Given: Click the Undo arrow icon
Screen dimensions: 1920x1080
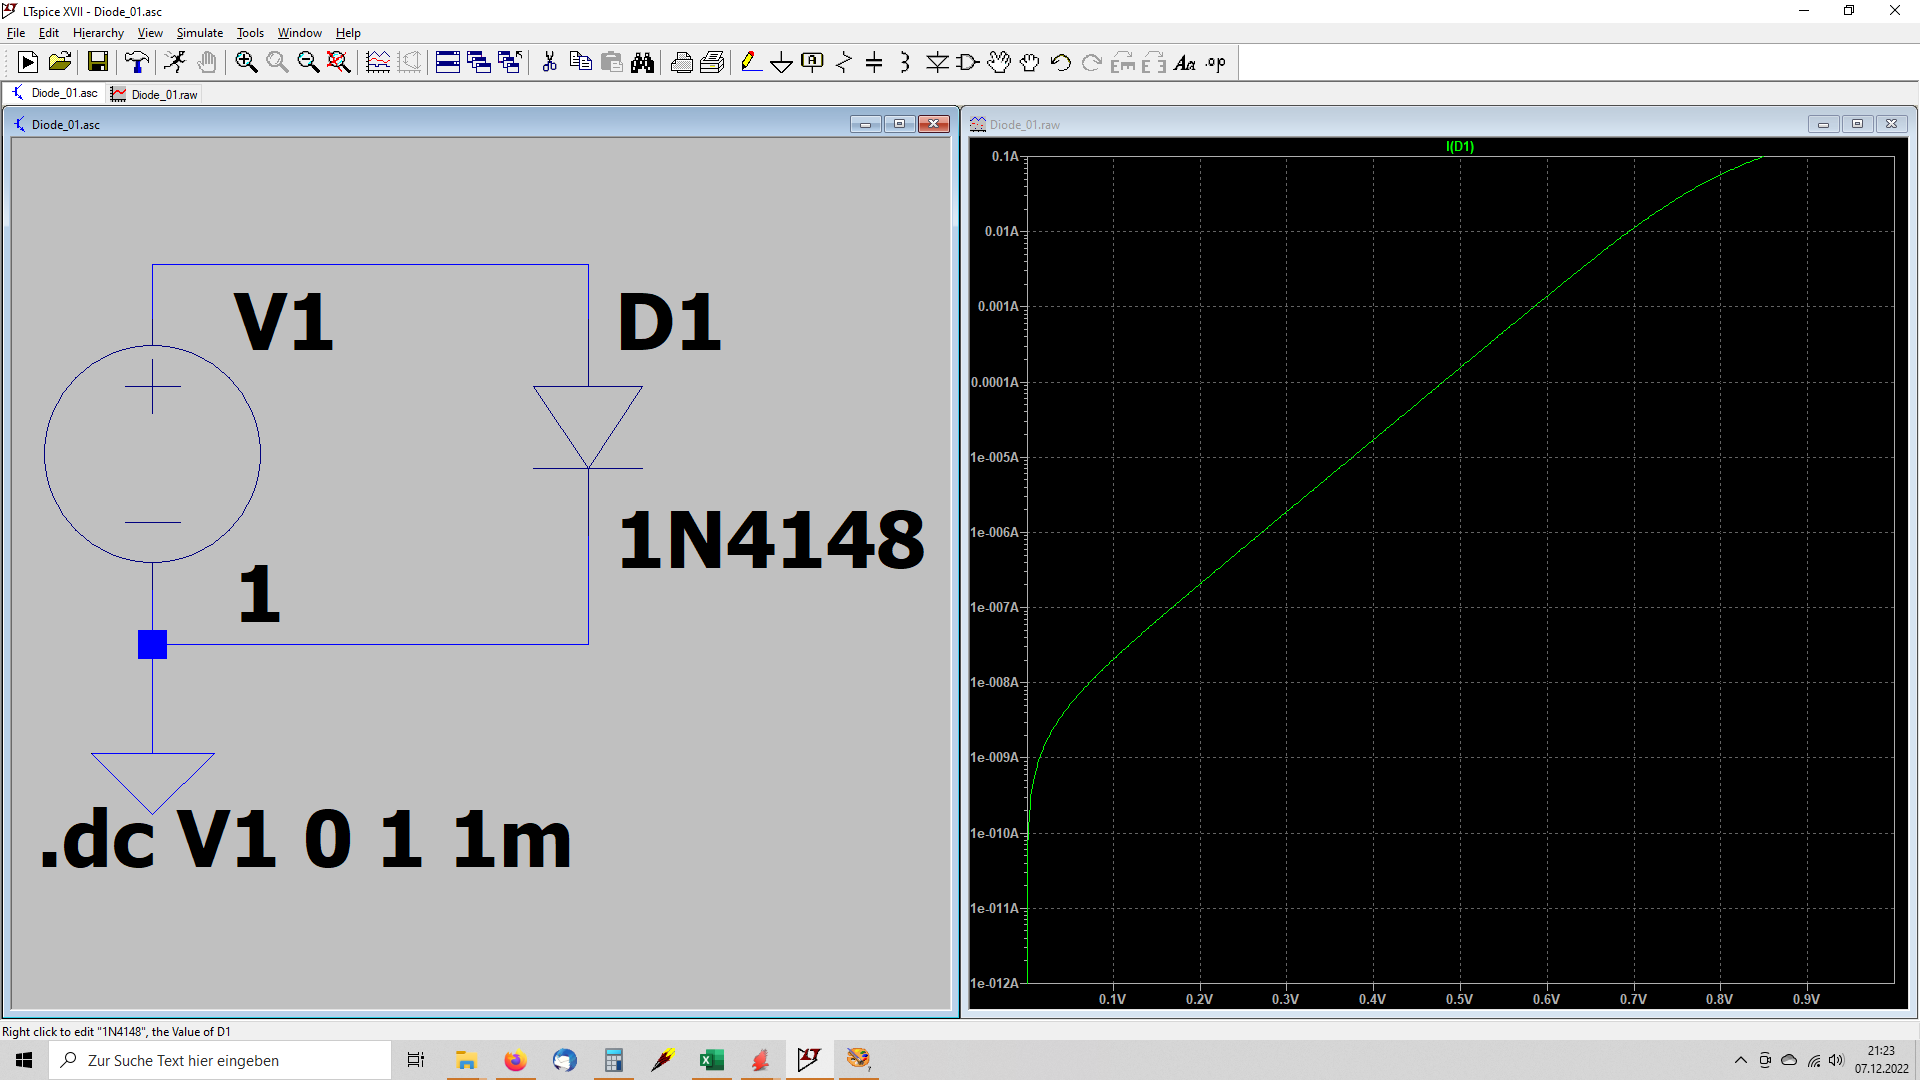Looking at the screenshot, I should pyautogui.click(x=1061, y=62).
